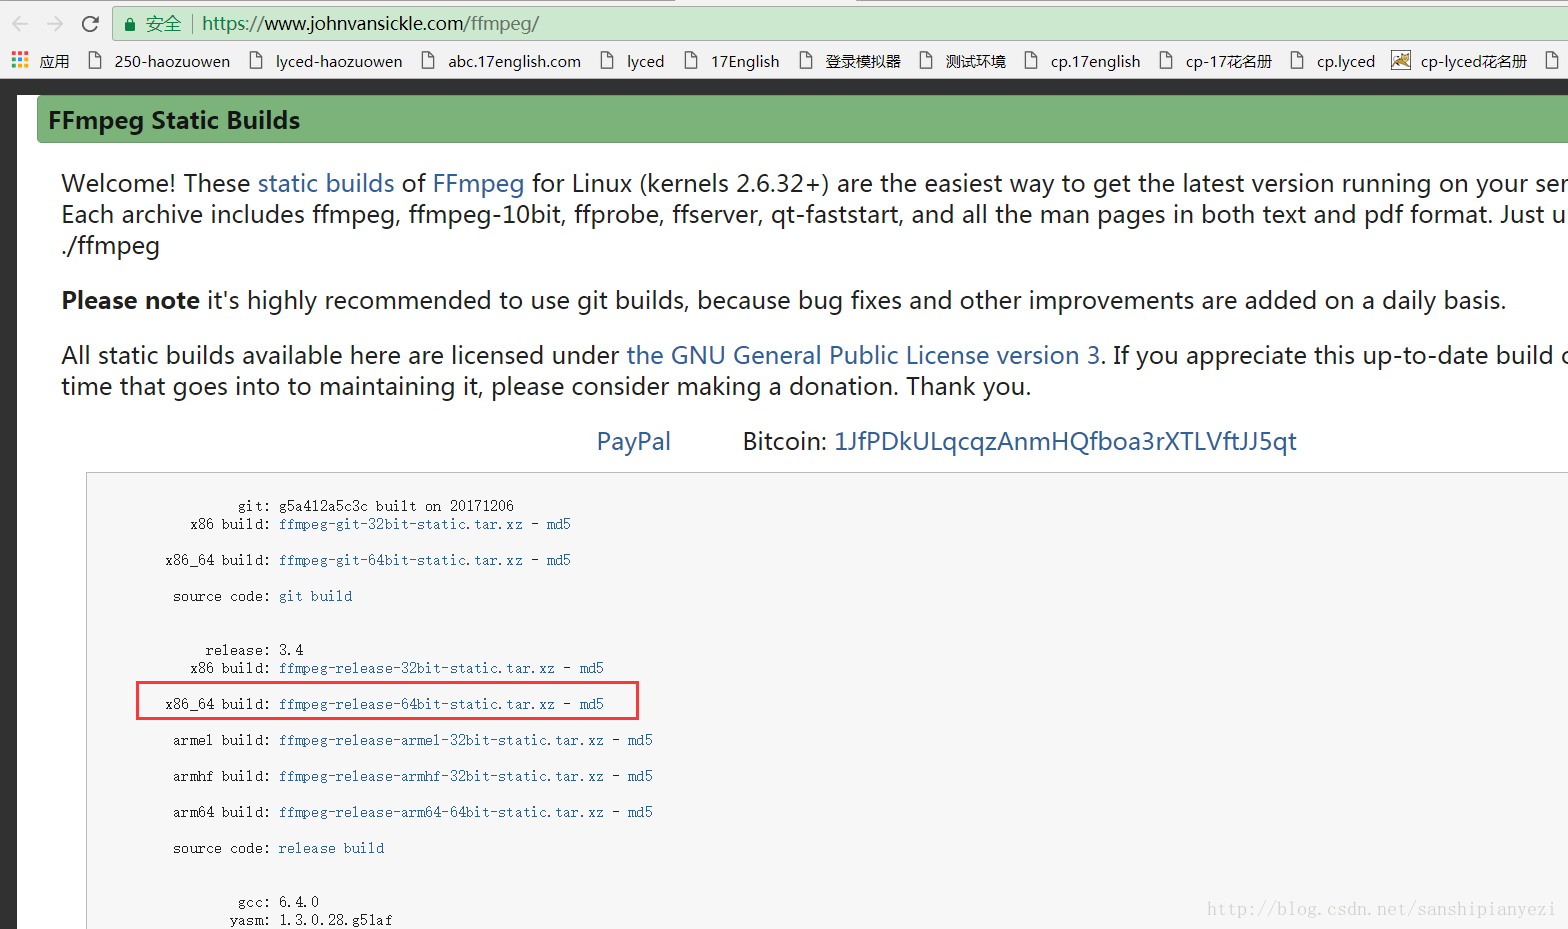Open the cp-lyced花名册 bookmark
This screenshot has width=1568, height=929.
(x=1460, y=61)
